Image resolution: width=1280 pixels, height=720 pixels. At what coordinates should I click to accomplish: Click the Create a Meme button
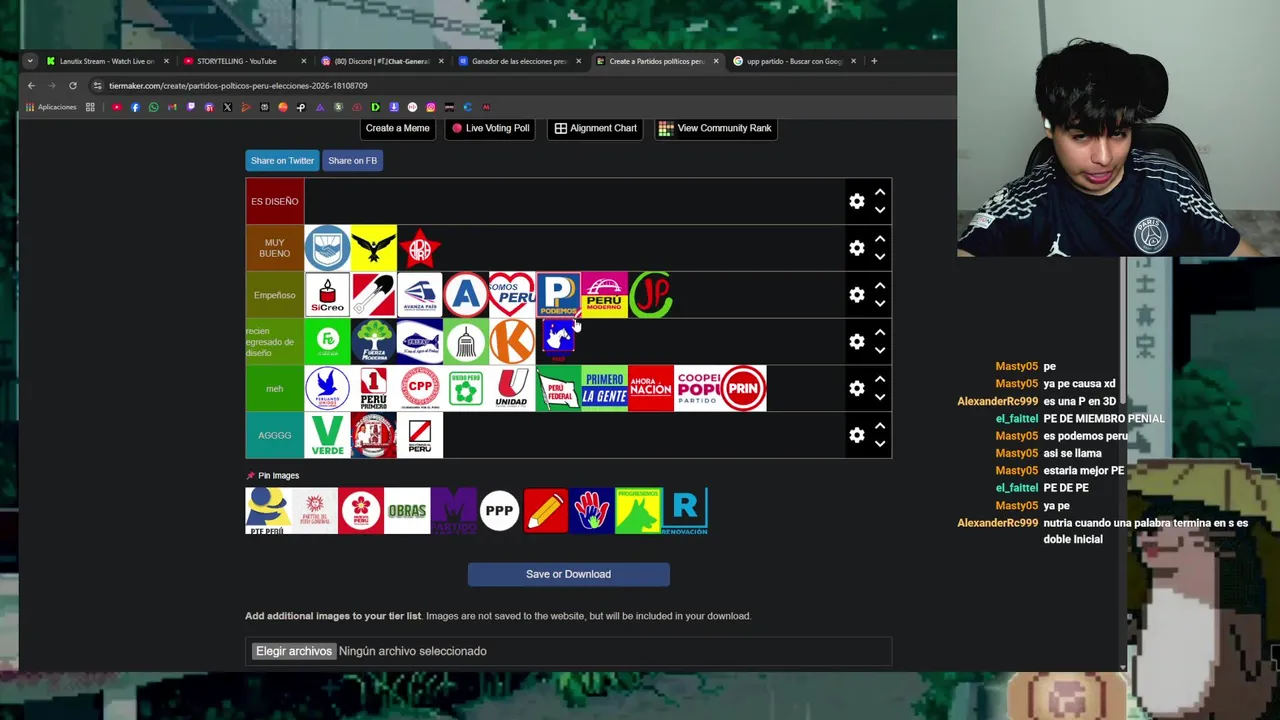point(397,128)
